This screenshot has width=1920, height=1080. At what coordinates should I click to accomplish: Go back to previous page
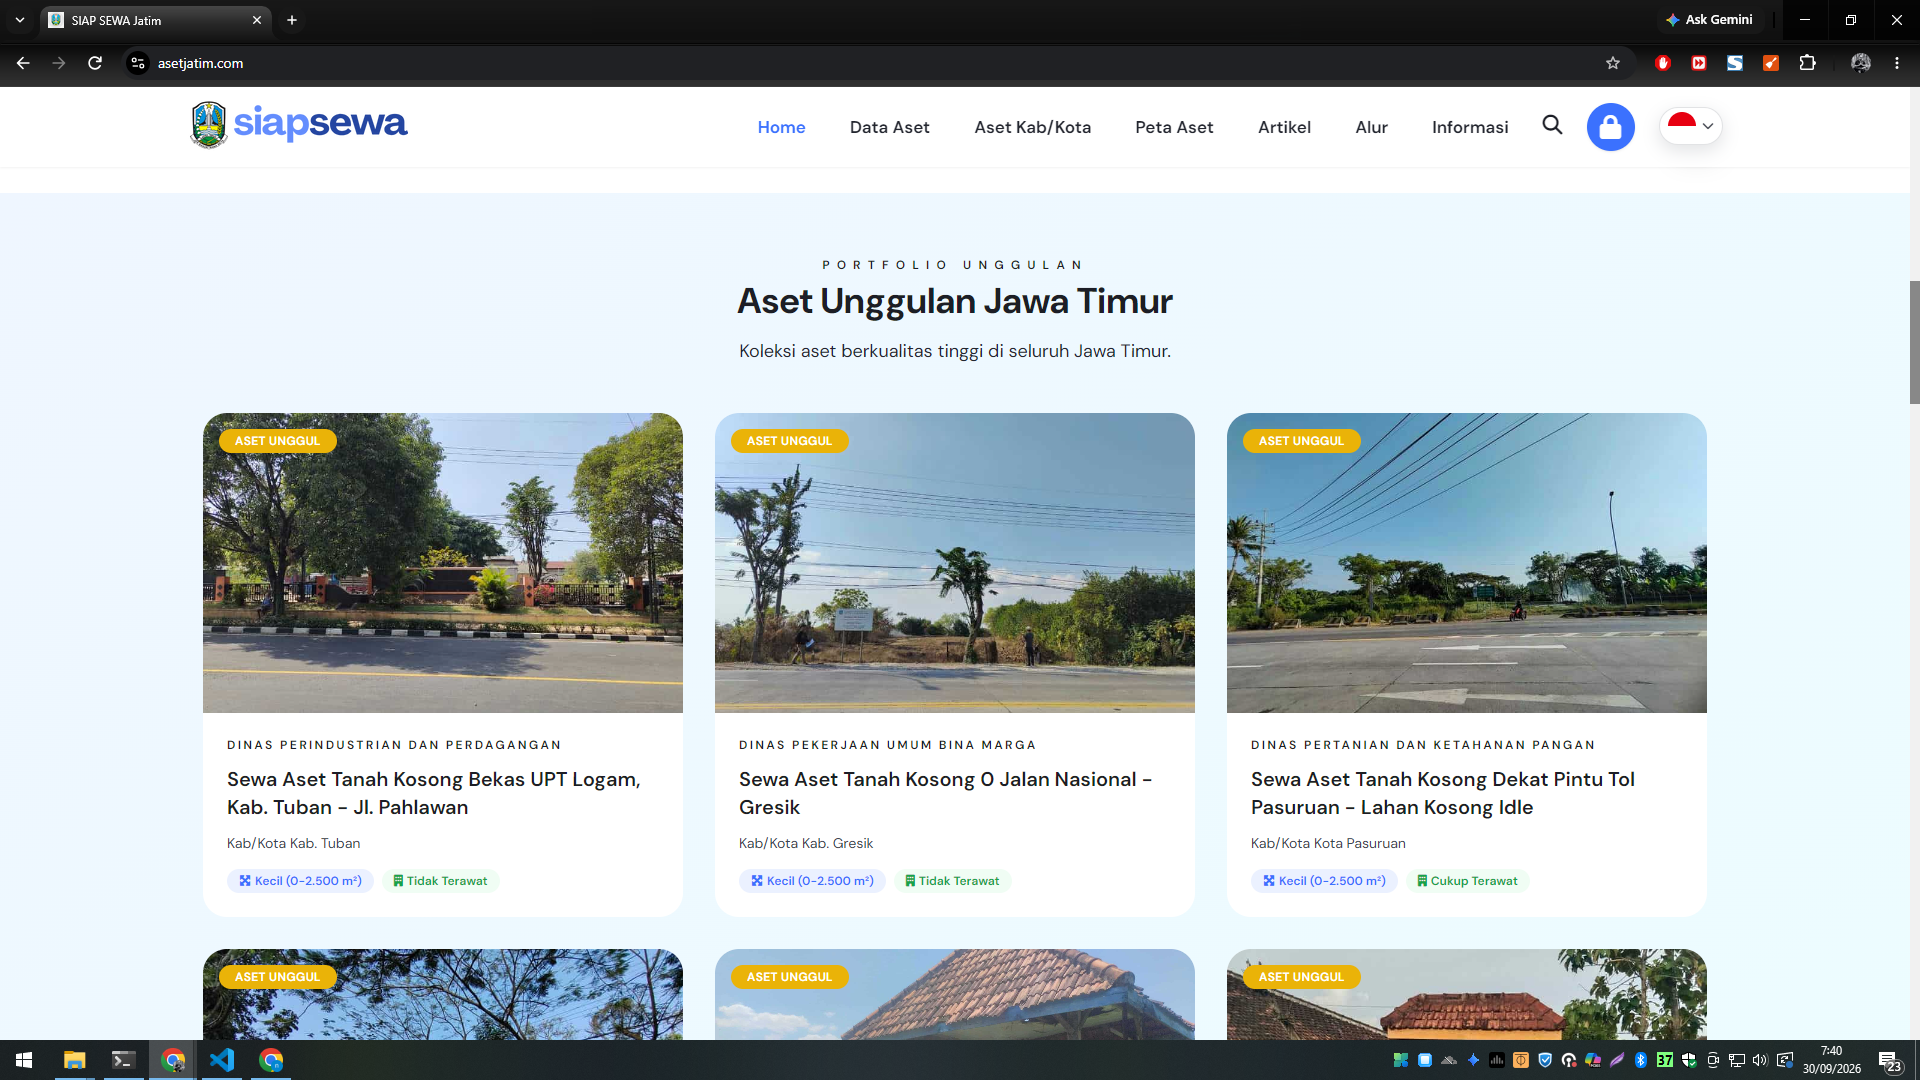[23, 63]
